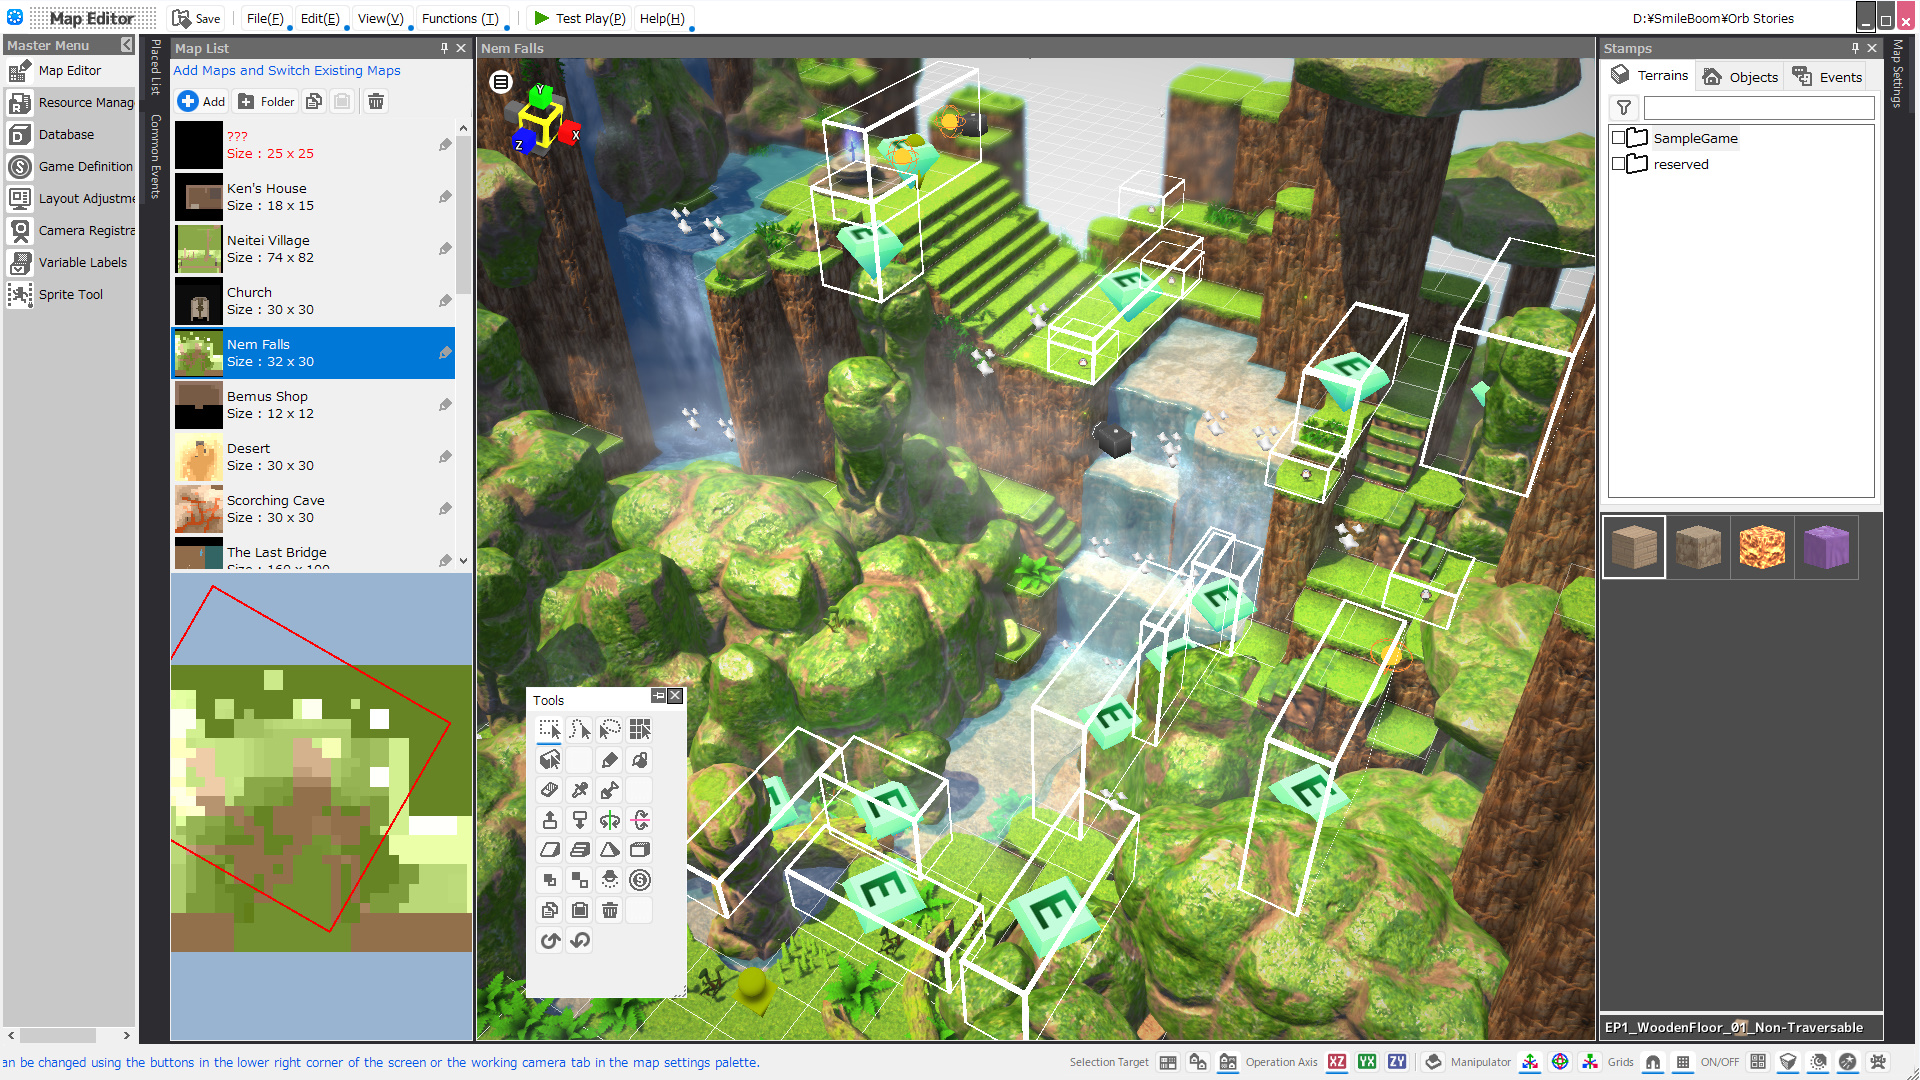Enable the XZ operation axis toggle
This screenshot has height=1080, width=1920.
[1337, 1062]
